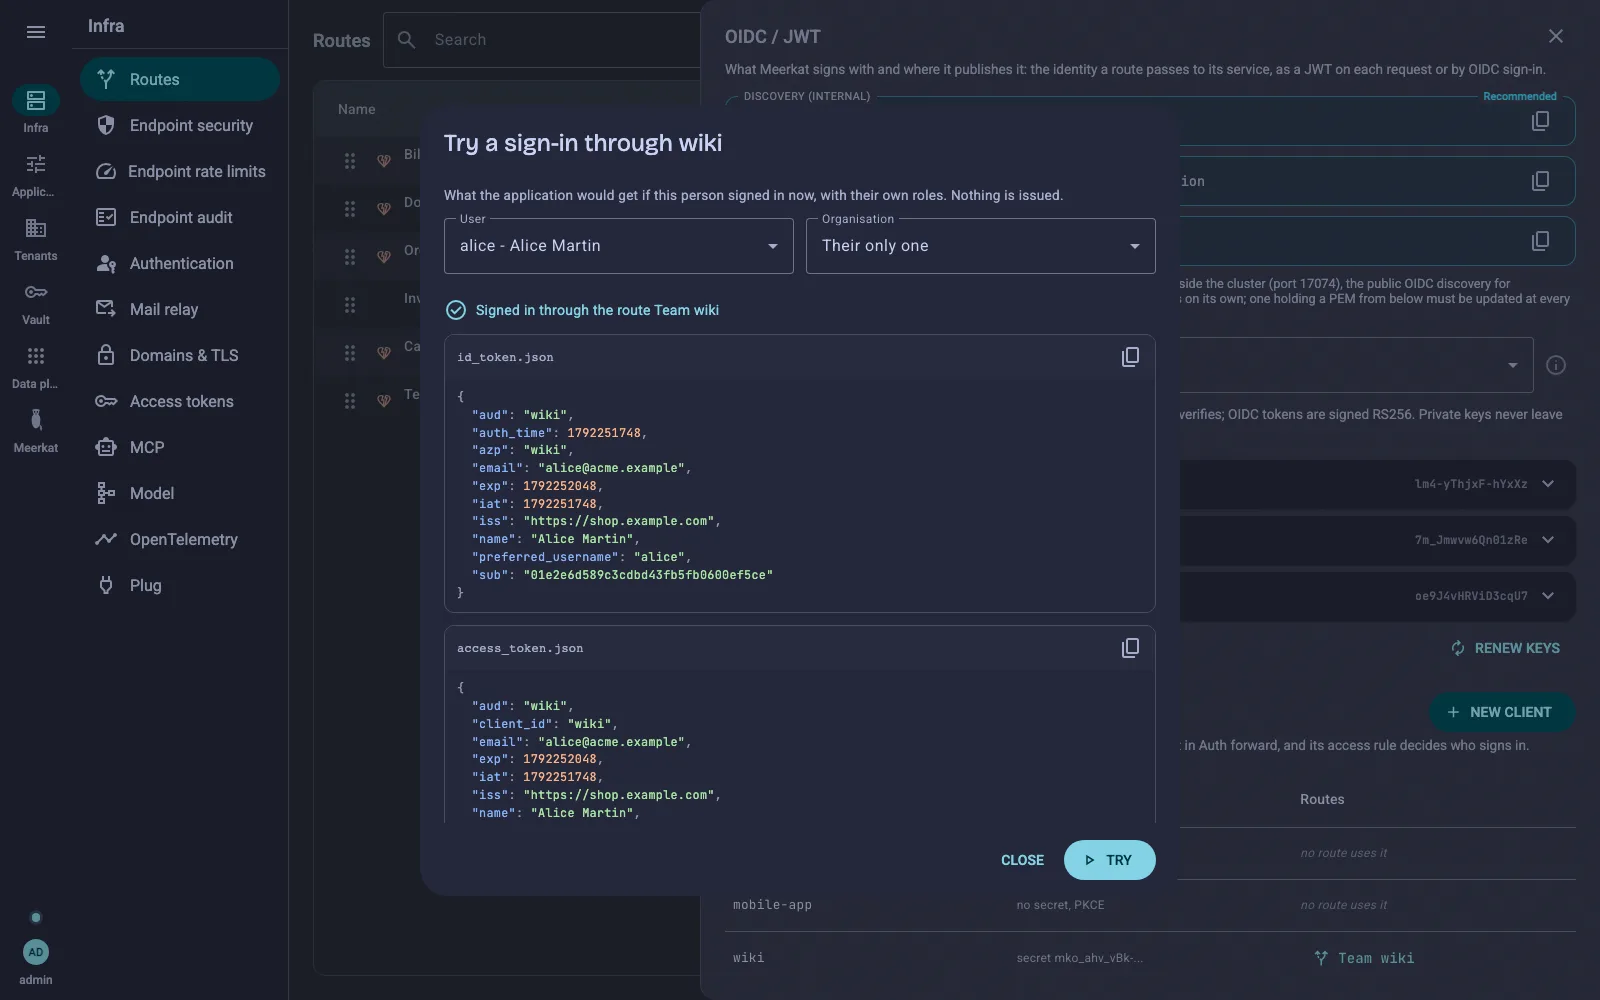
Task: Open the MCP sidebar item
Action: click(180, 447)
